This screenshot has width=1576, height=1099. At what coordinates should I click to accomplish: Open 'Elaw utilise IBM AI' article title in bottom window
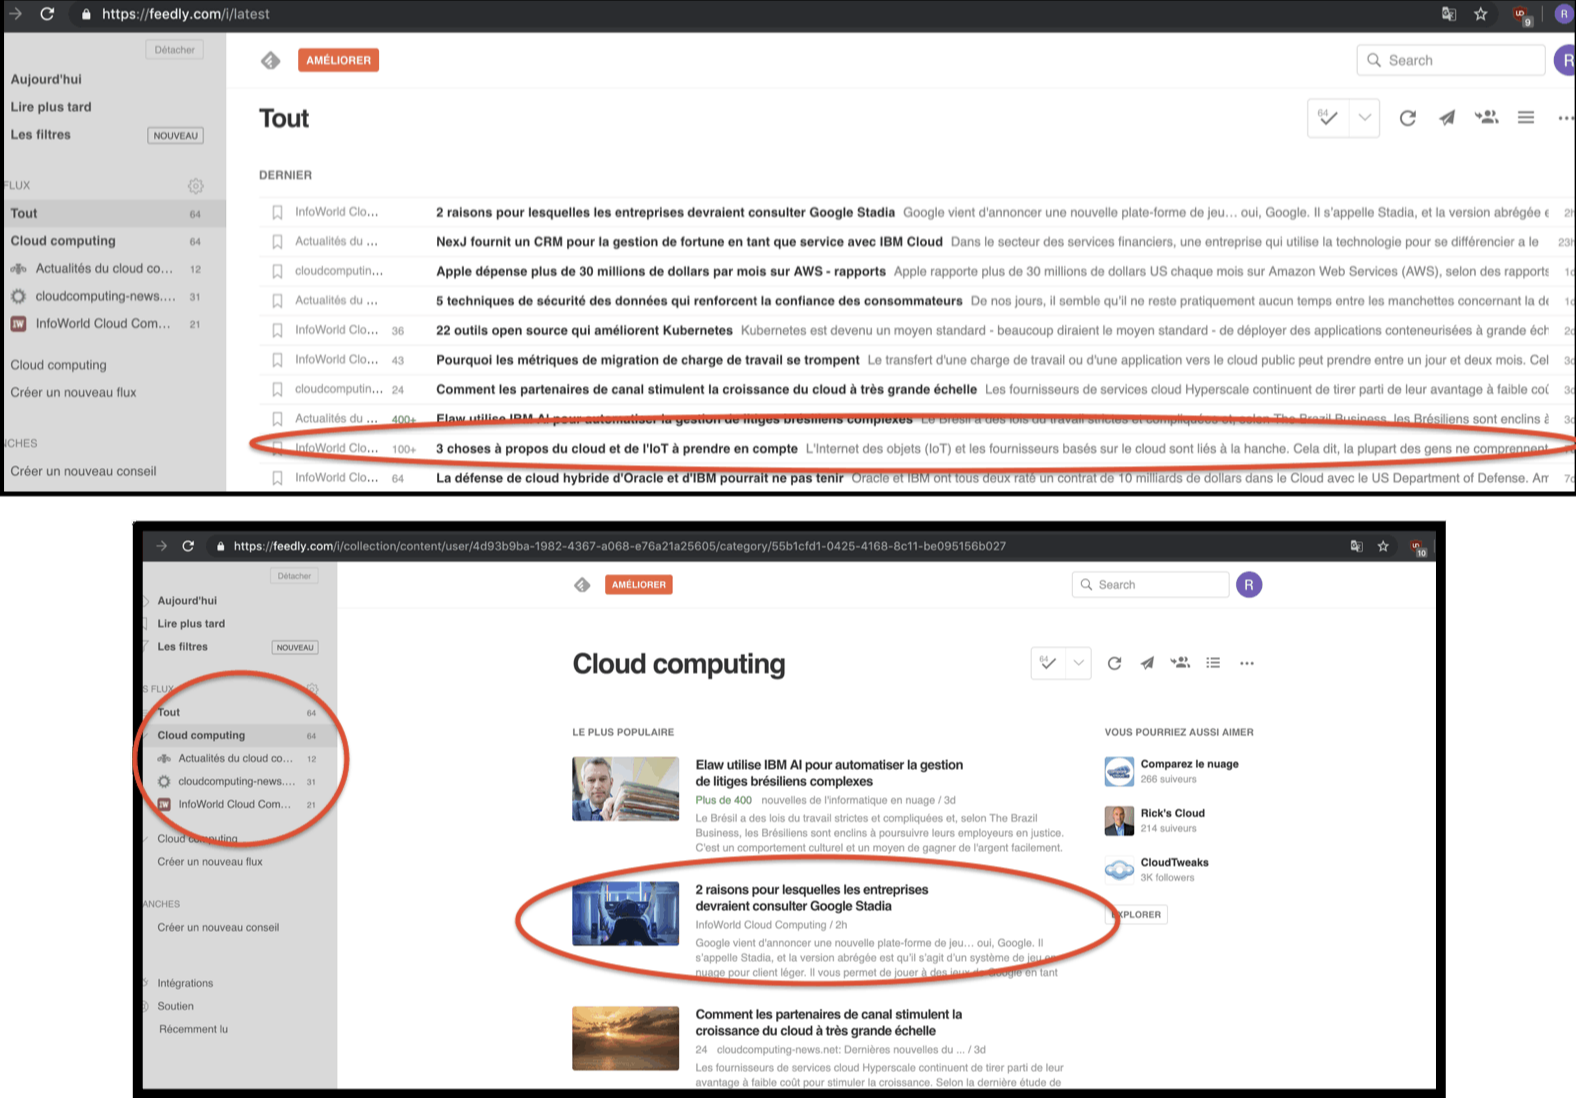(829, 773)
